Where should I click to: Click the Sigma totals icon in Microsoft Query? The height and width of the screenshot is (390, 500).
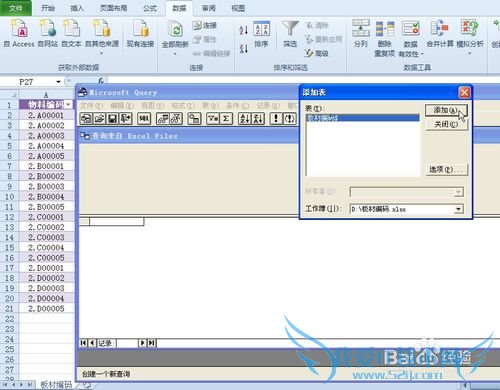click(226, 119)
